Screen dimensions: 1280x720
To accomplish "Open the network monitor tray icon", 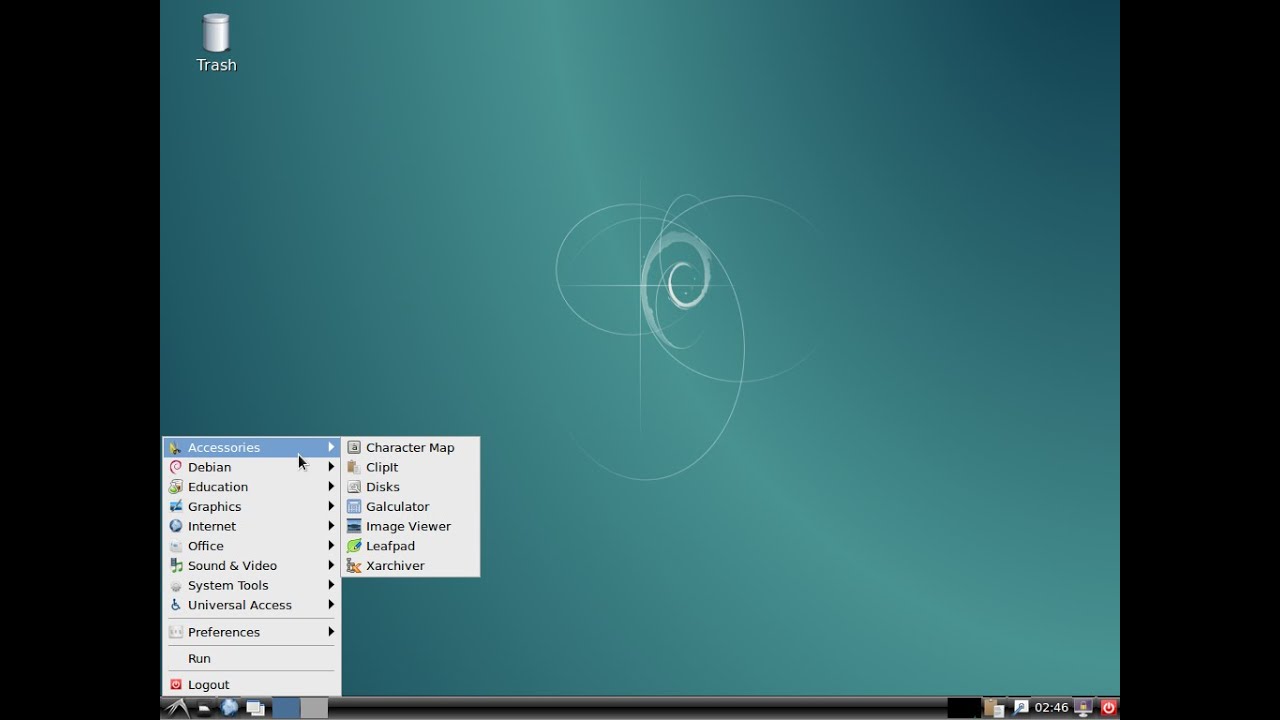I will [1083, 708].
